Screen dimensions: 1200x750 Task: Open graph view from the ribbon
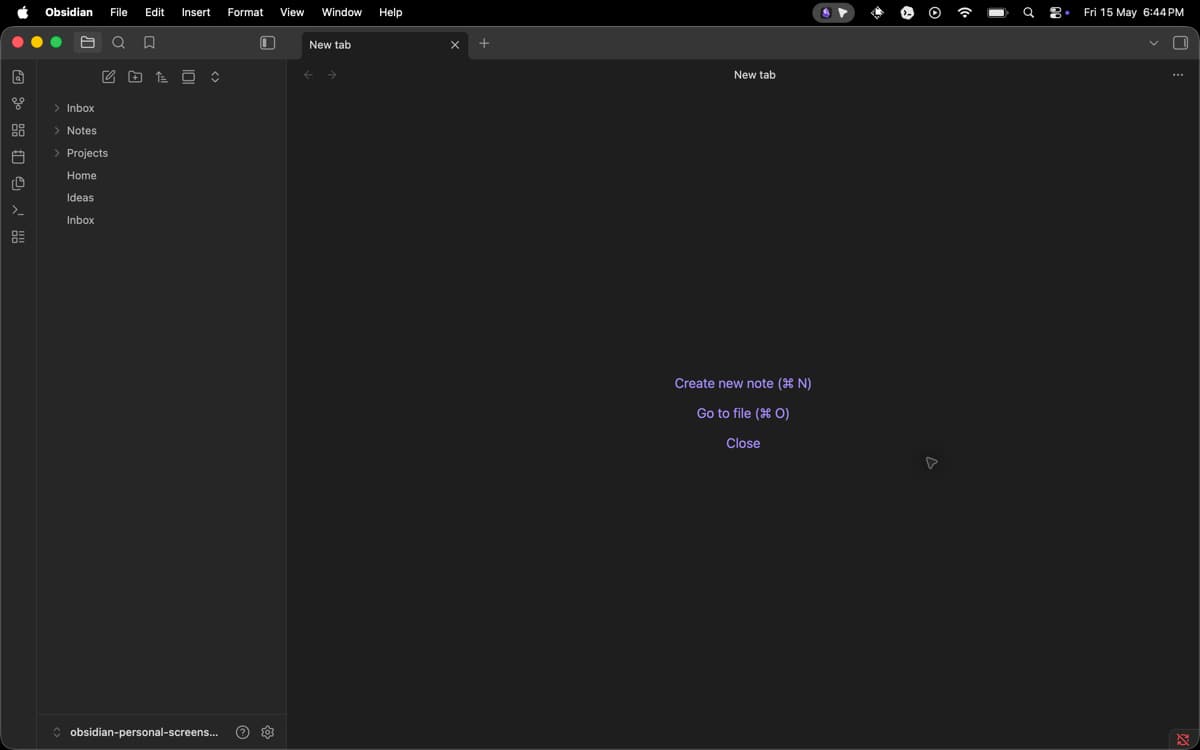[18, 103]
